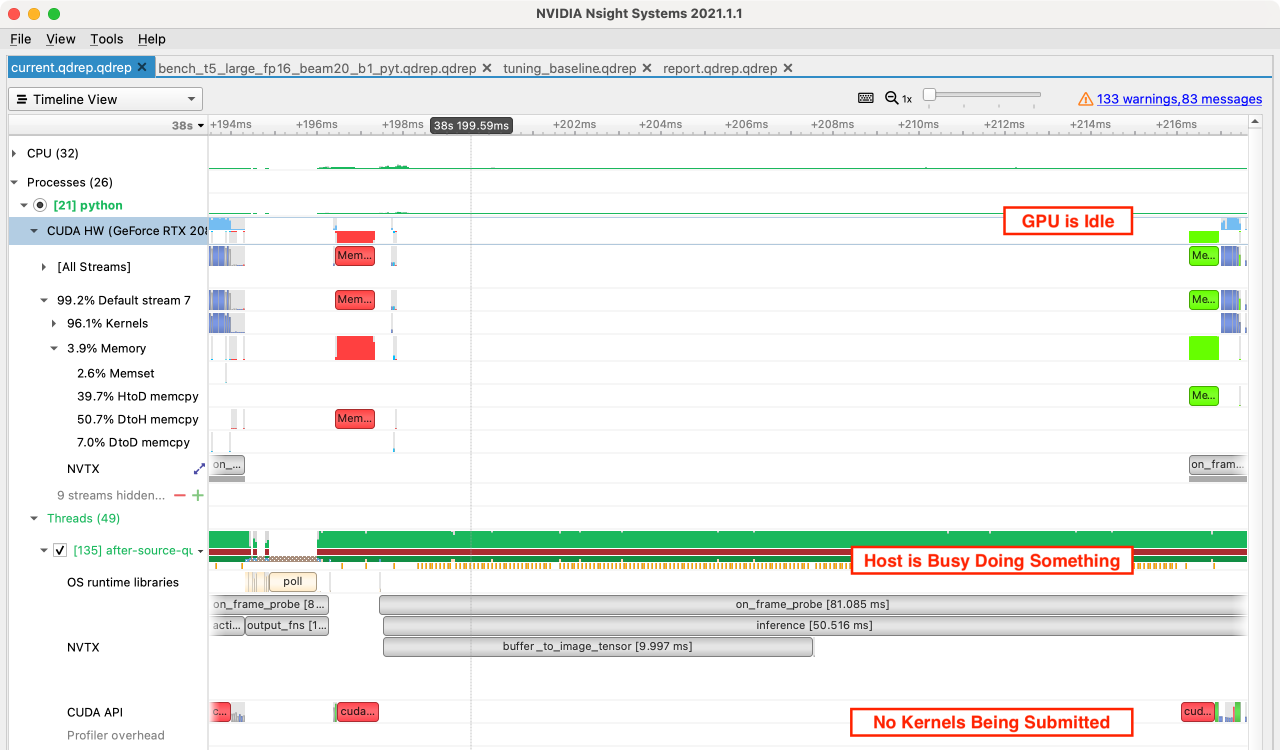Toggle the [135] after-source-queue thread checkbox

point(60,550)
